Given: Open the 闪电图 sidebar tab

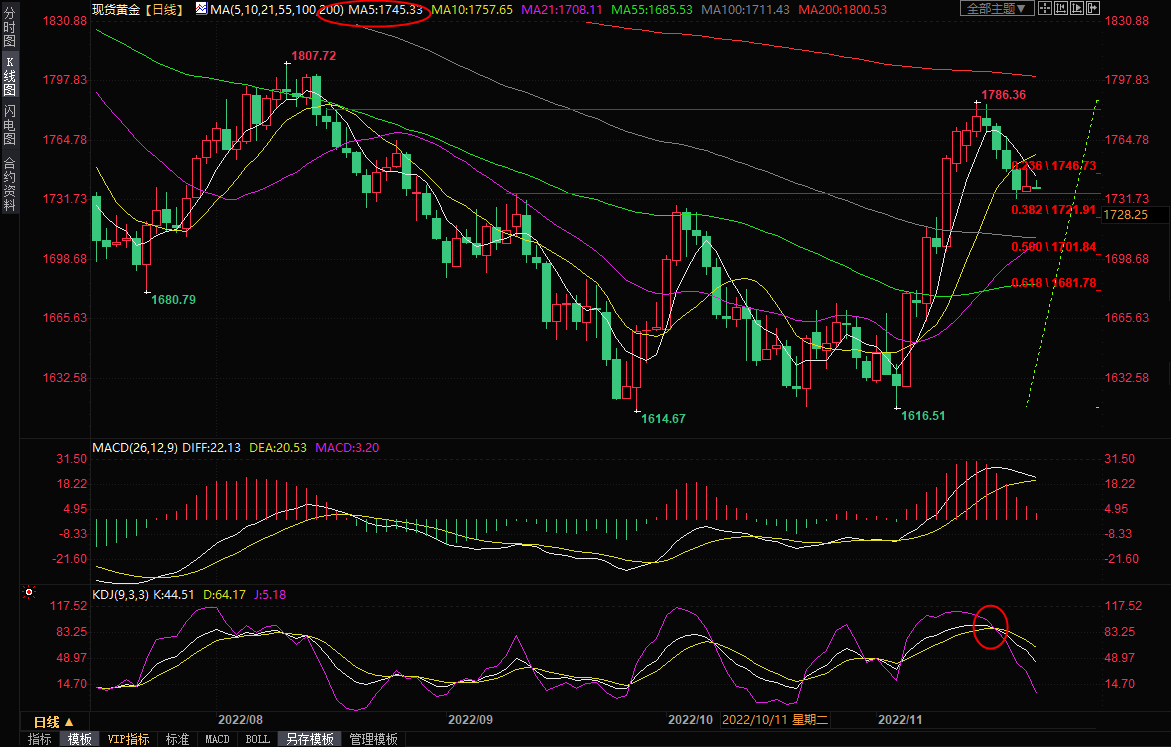Looking at the screenshot, I should 10,126.
